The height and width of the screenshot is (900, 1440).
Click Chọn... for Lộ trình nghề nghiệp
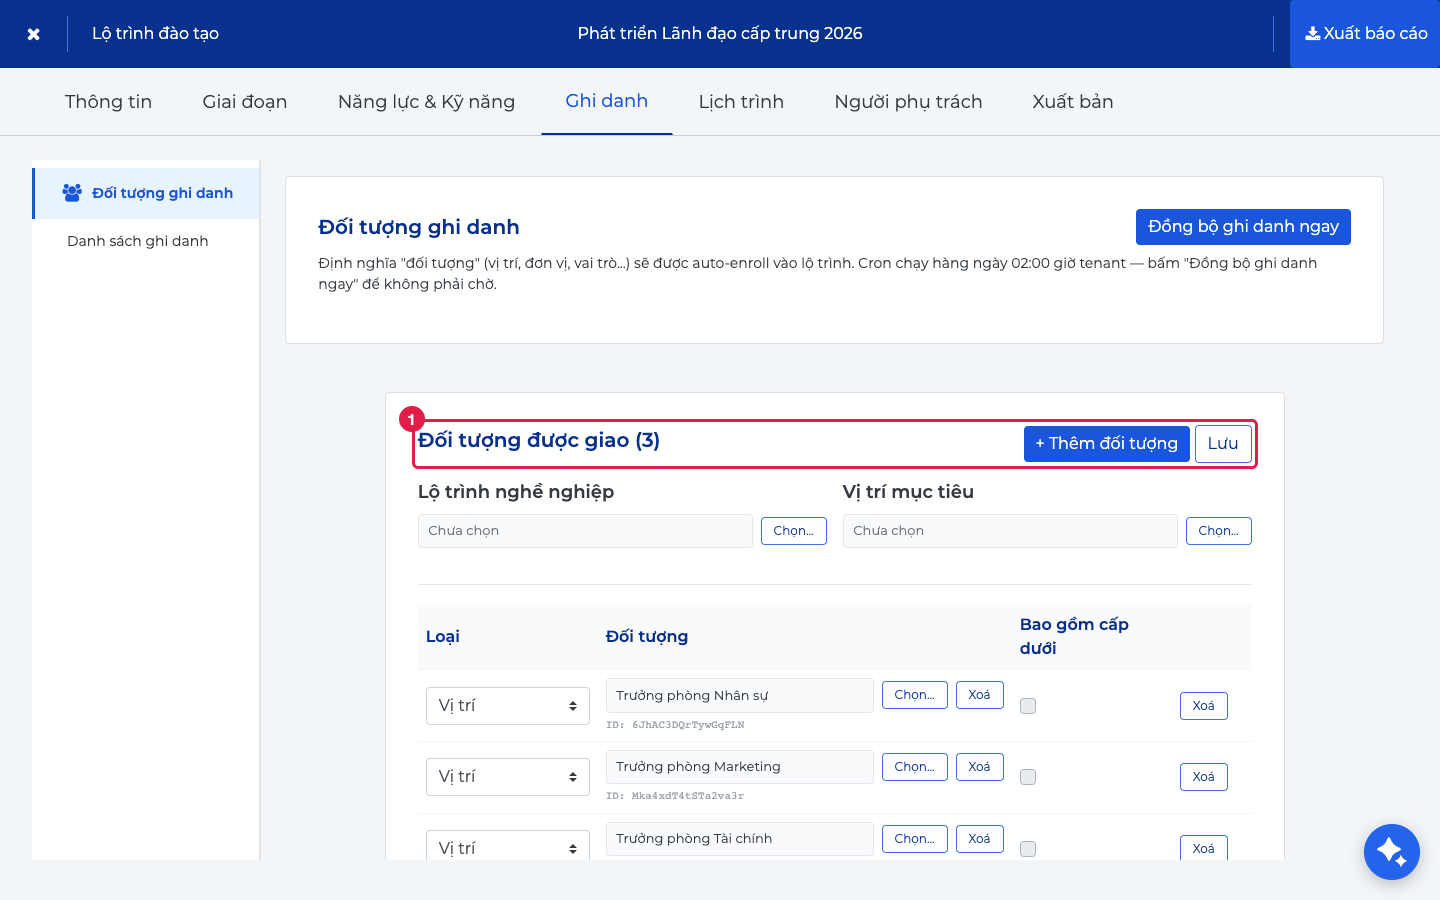(794, 531)
